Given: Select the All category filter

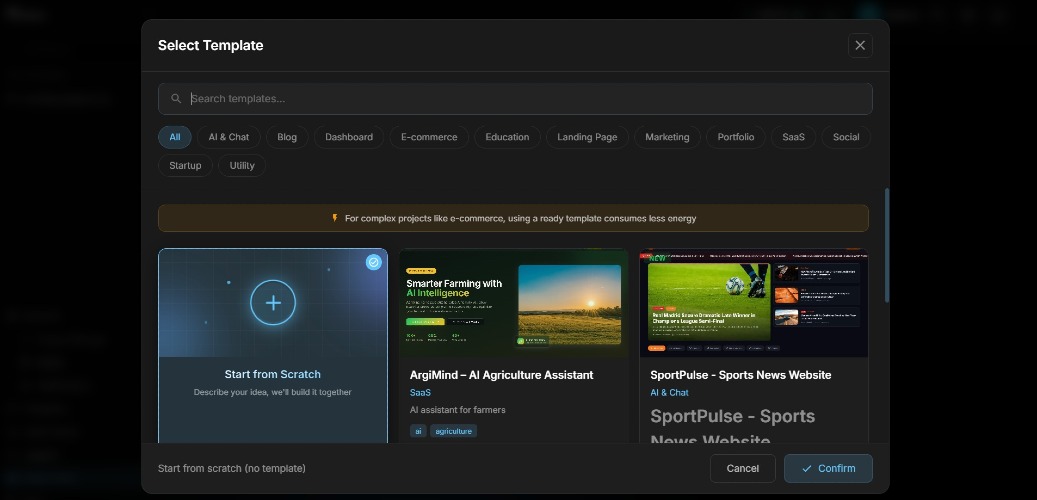Looking at the screenshot, I should coord(175,137).
